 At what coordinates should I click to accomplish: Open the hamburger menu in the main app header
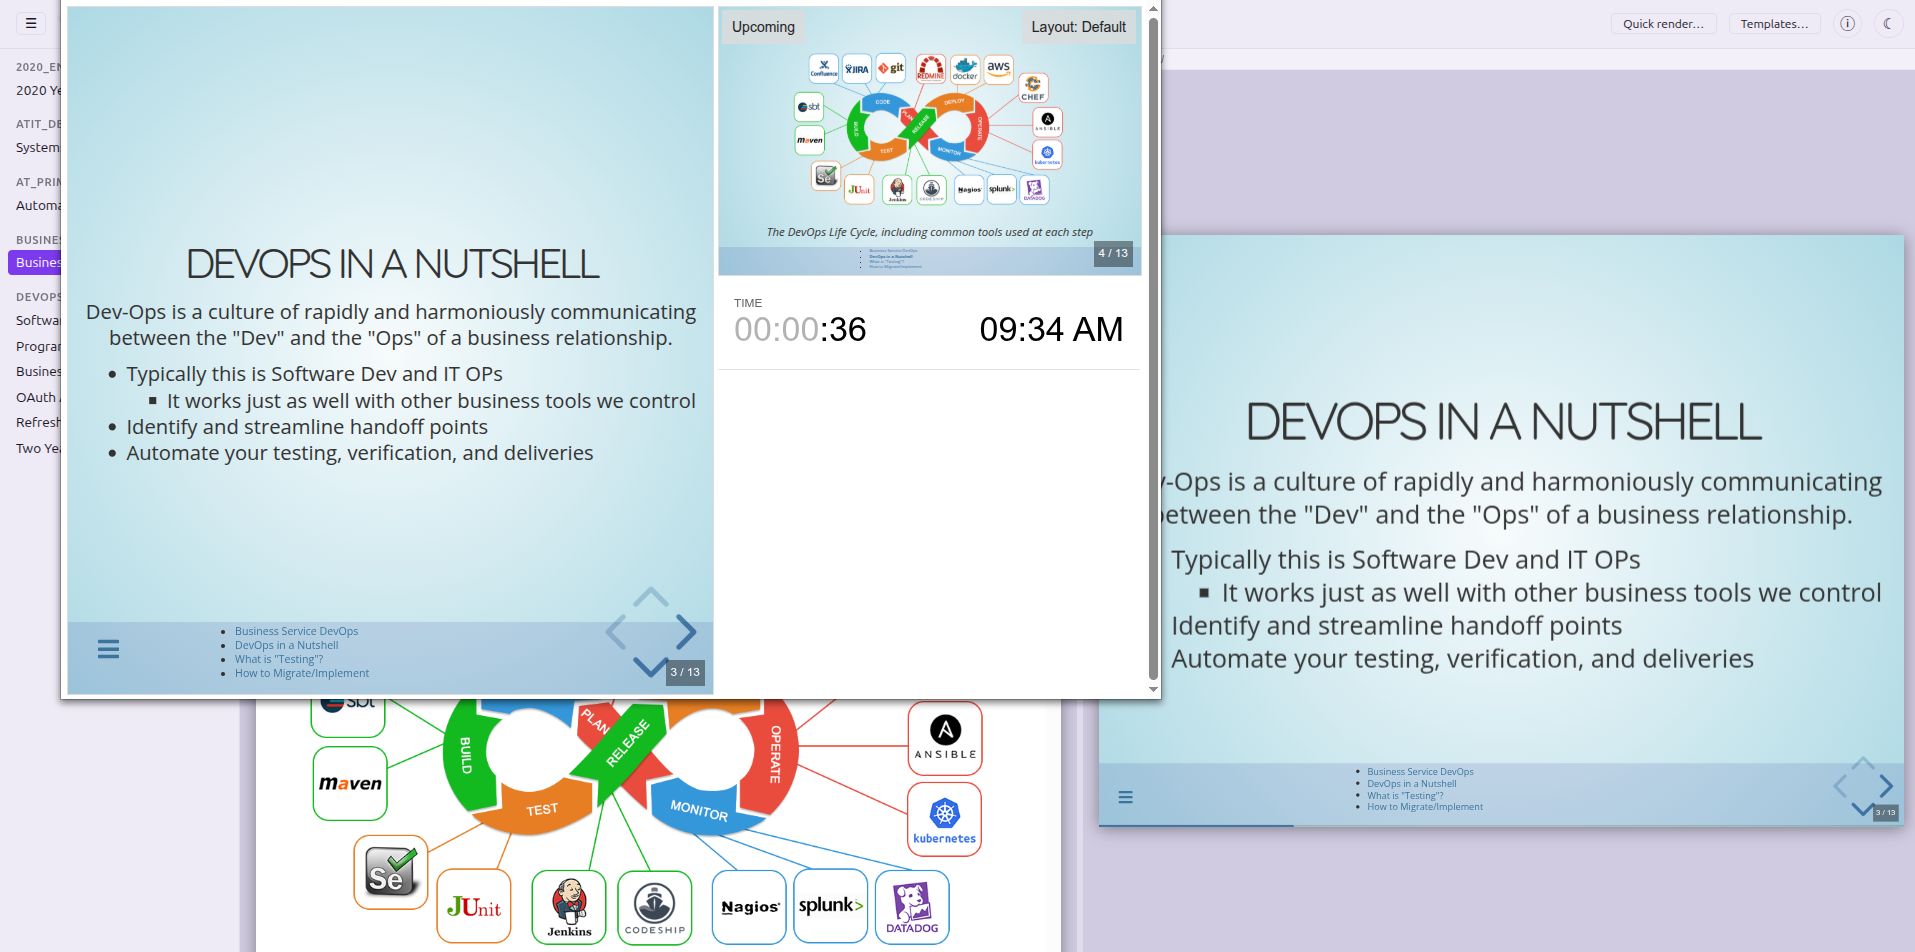coord(31,23)
